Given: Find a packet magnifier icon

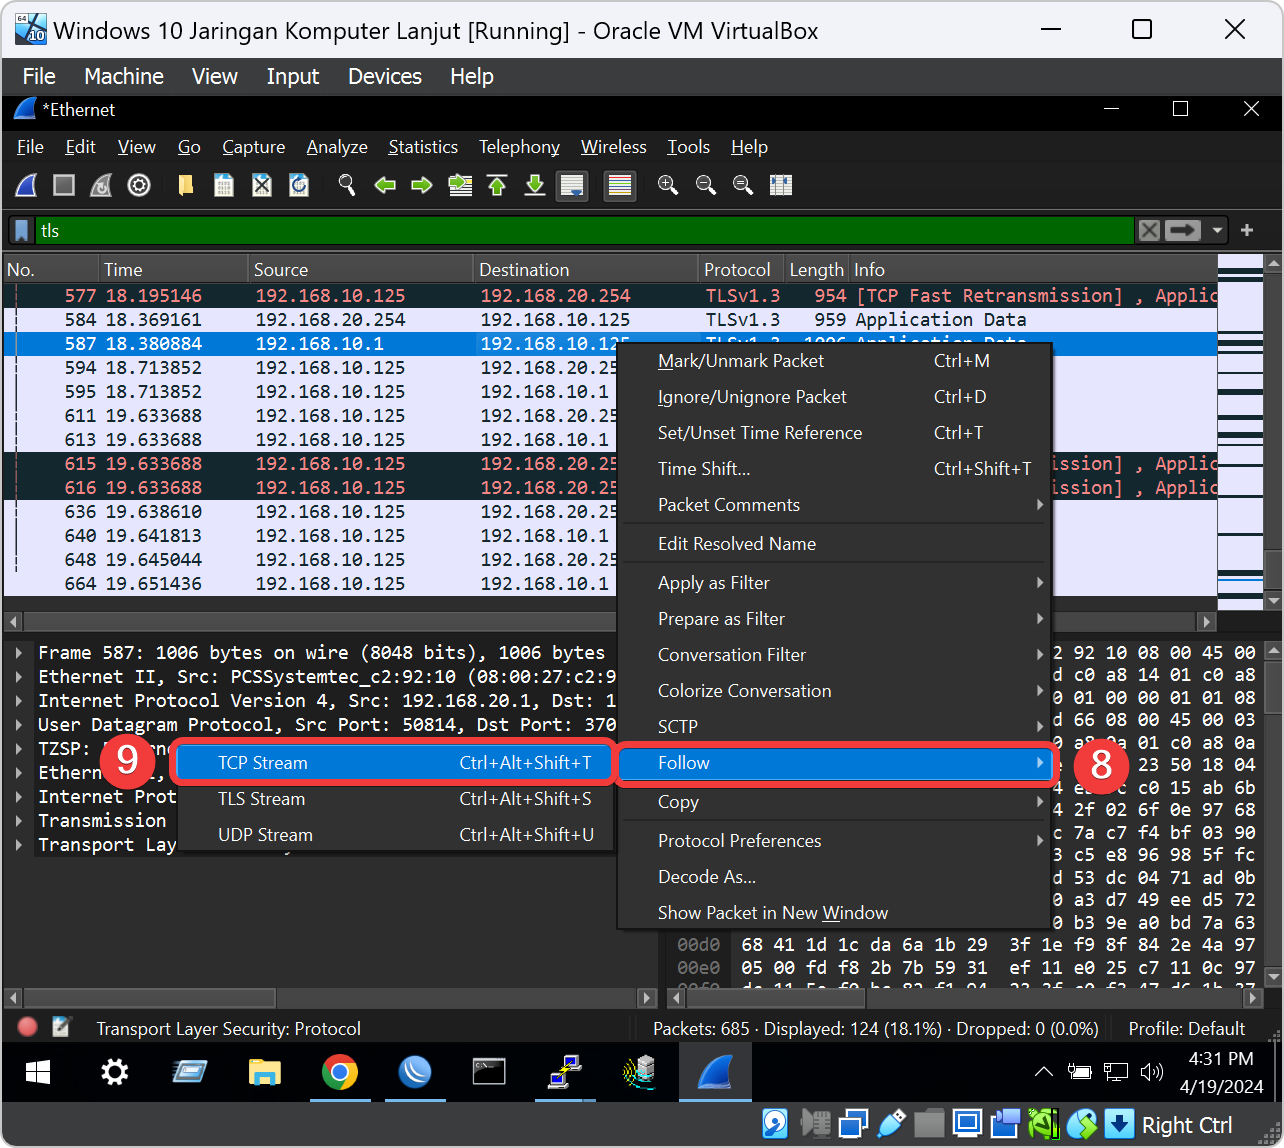Looking at the screenshot, I should [347, 185].
